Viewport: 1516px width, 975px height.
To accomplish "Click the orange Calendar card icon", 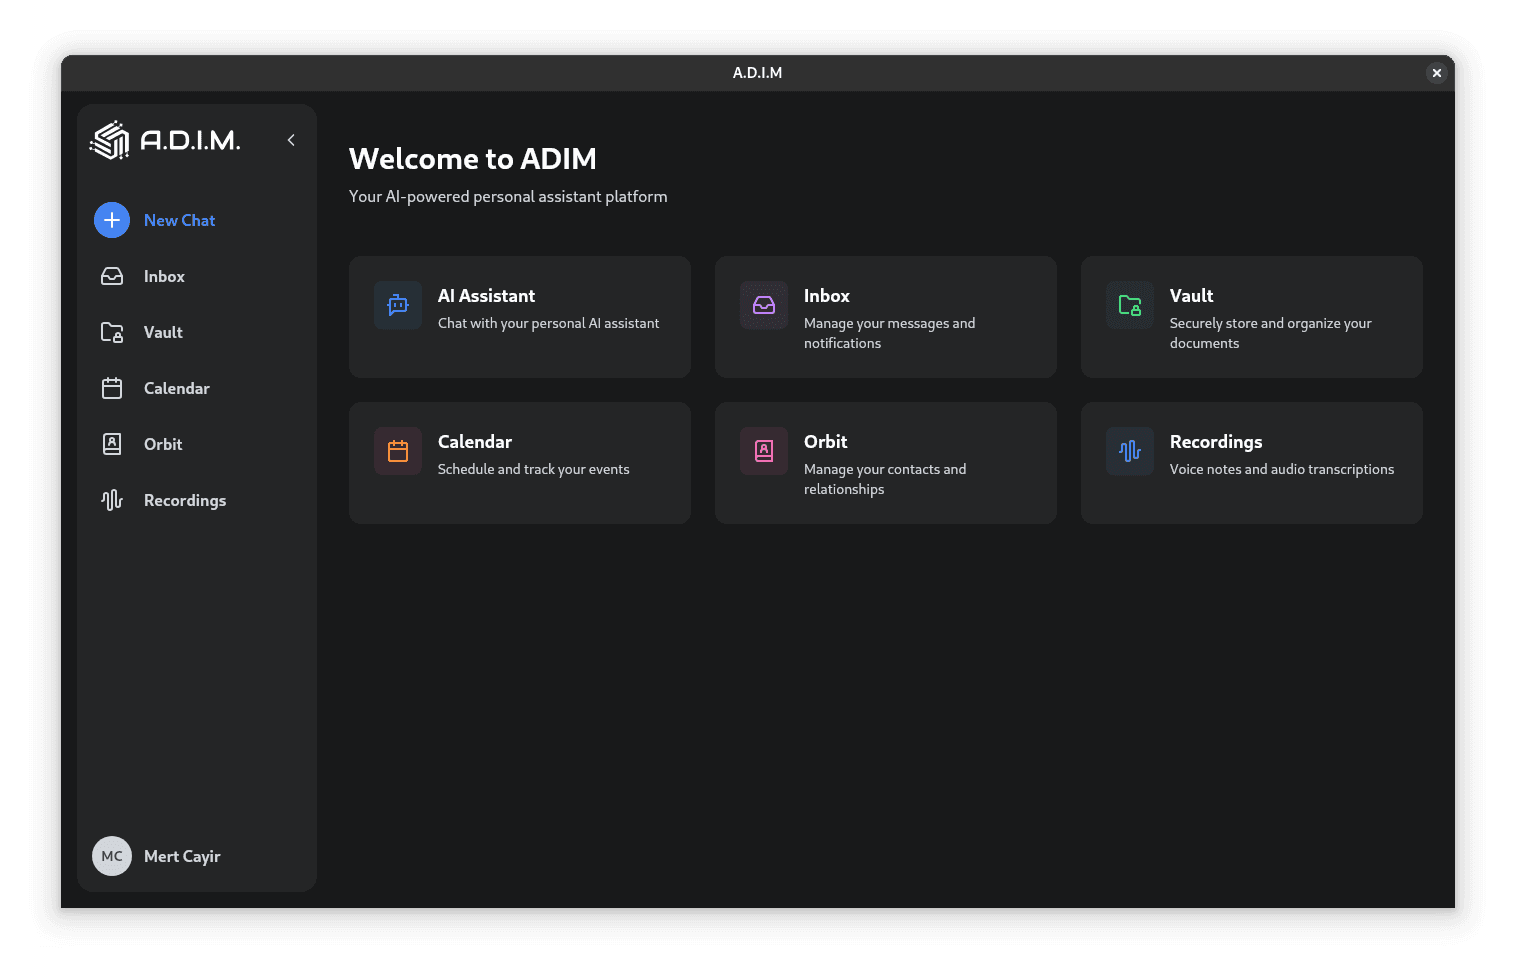I will (x=397, y=451).
